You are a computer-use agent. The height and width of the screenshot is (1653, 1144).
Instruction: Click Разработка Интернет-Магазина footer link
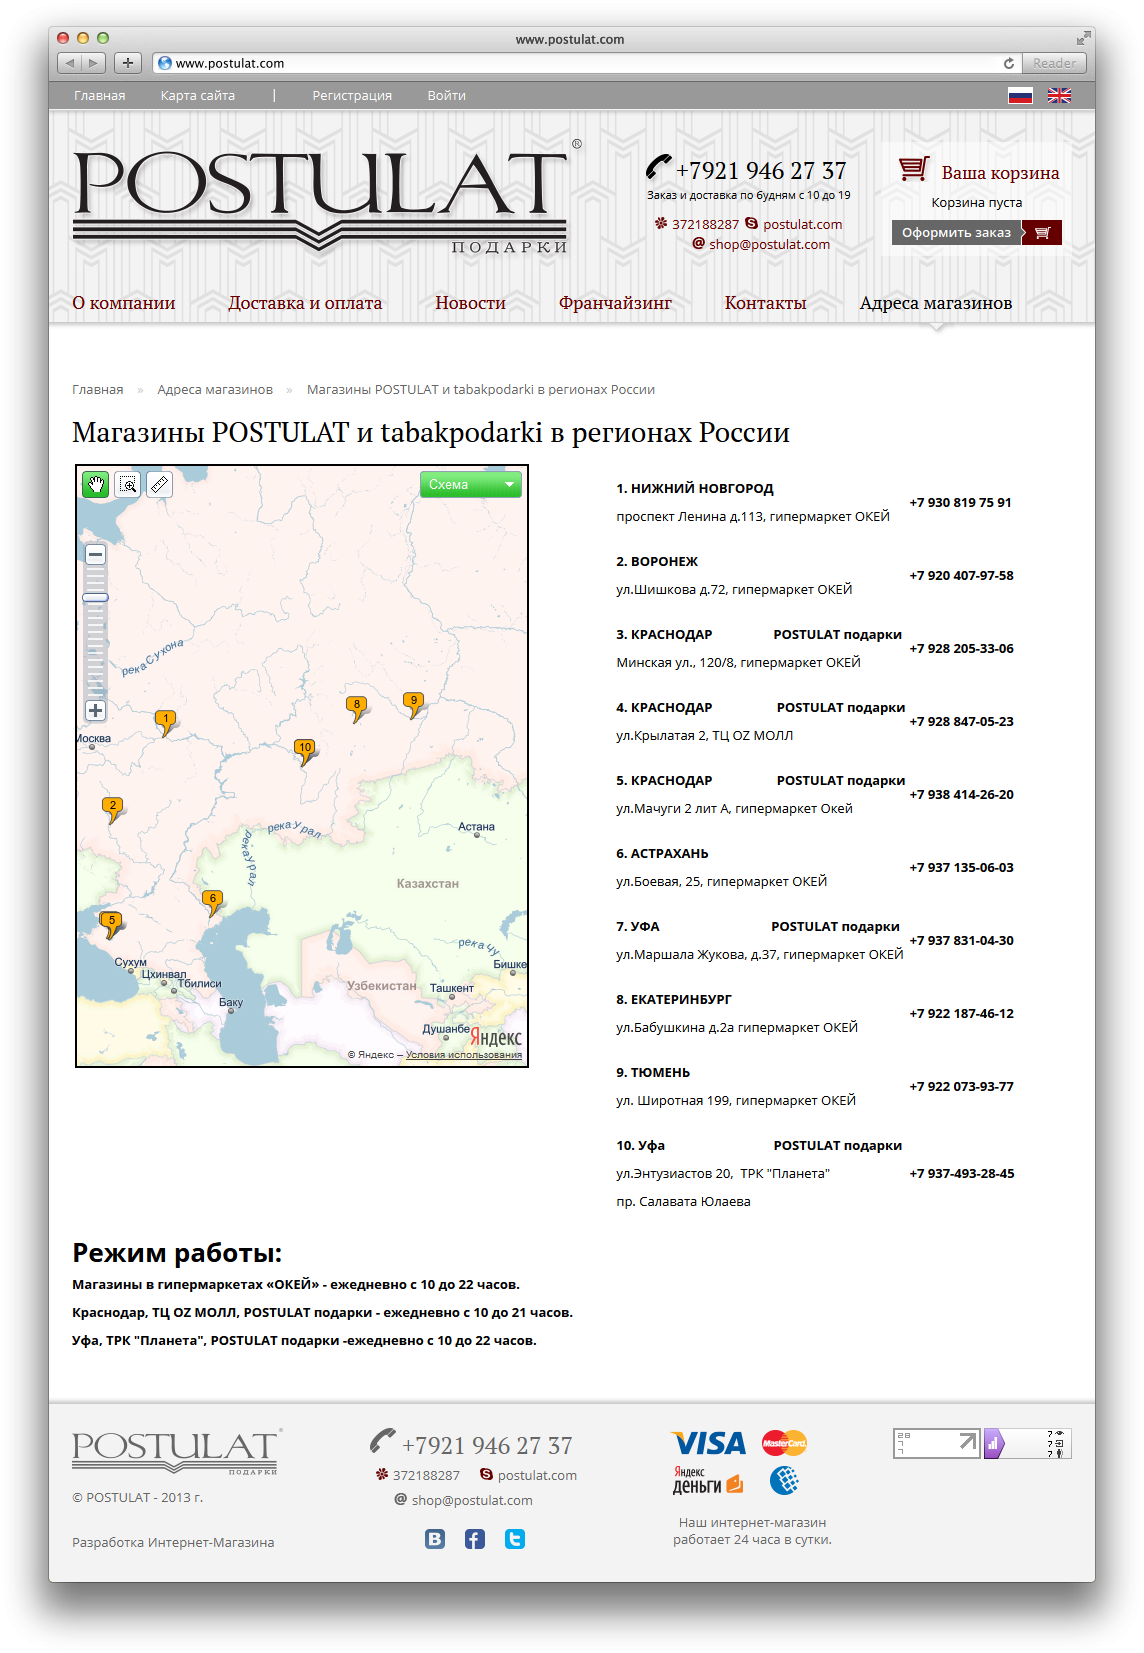pos(173,1543)
